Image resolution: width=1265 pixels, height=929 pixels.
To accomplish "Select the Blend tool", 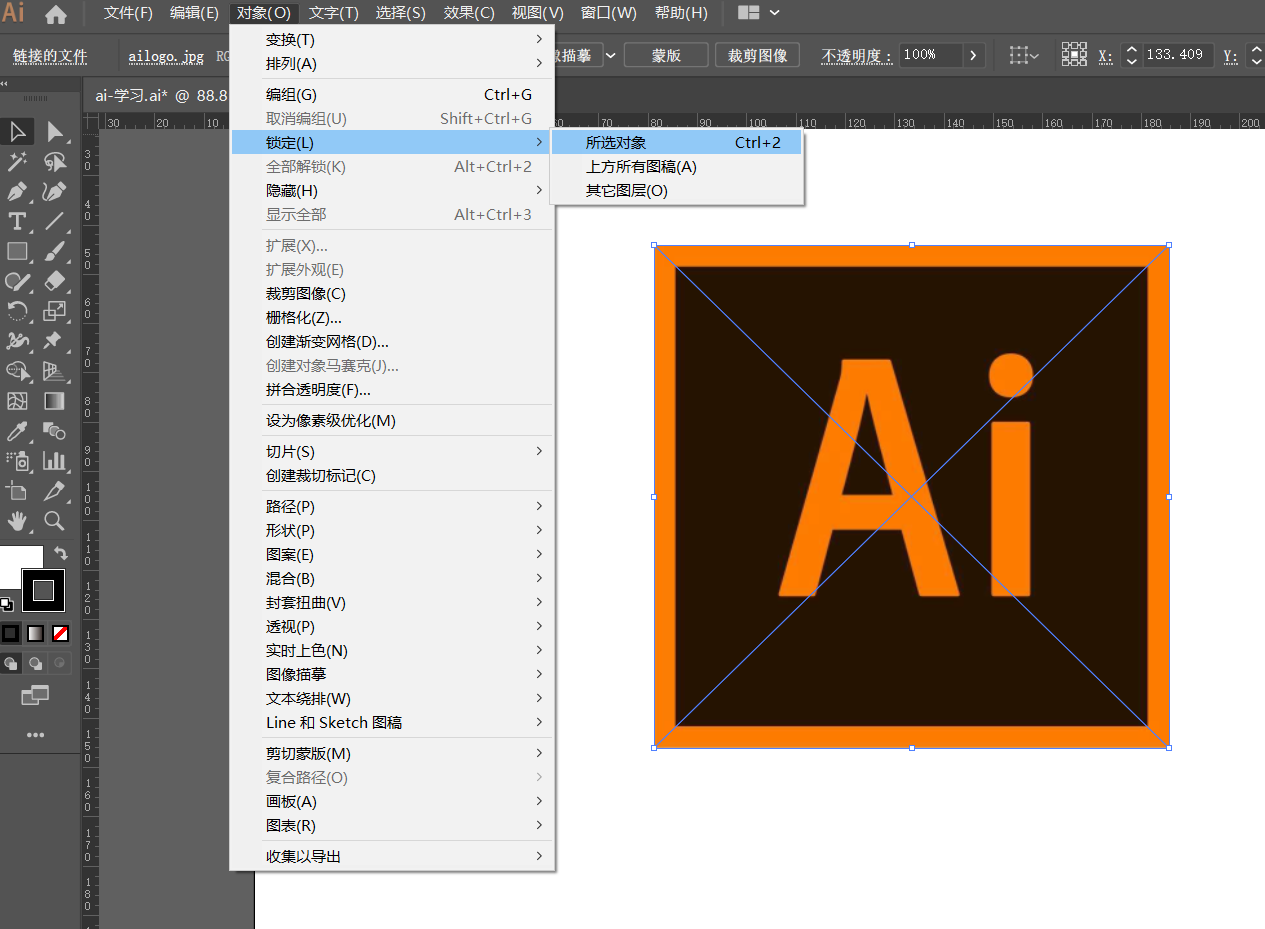I will coord(55,431).
